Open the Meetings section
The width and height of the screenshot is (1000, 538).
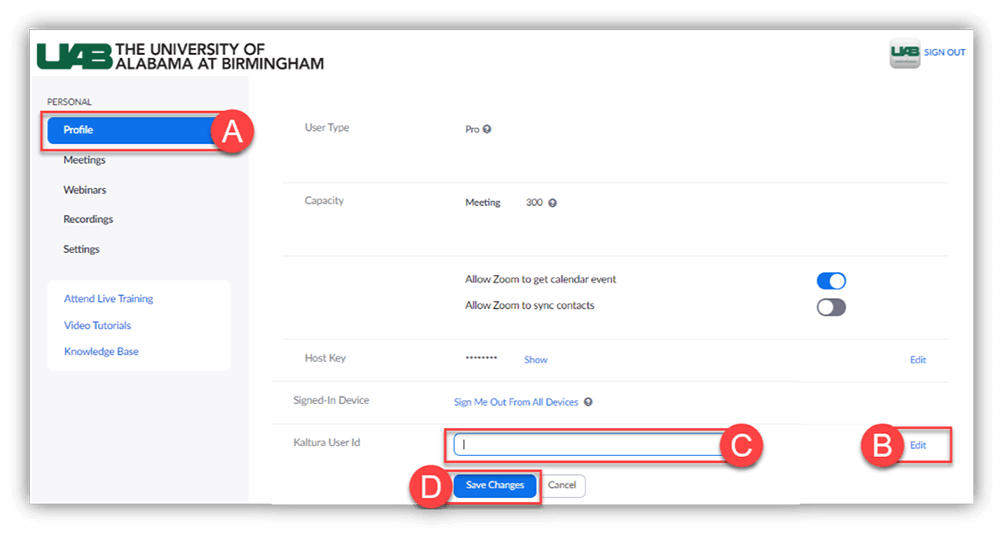click(x=84, y=160)
